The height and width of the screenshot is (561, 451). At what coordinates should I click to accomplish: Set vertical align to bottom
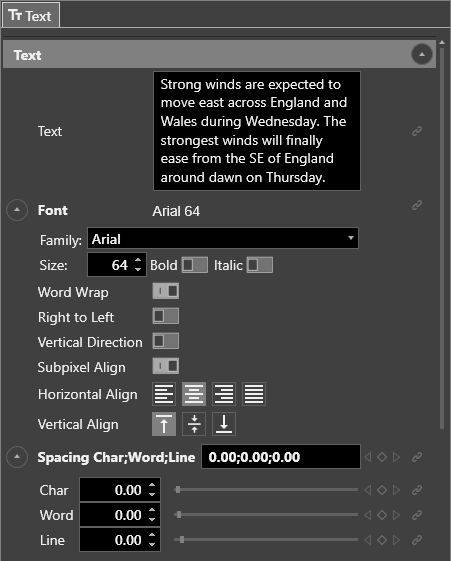click(x=224, y=424)
